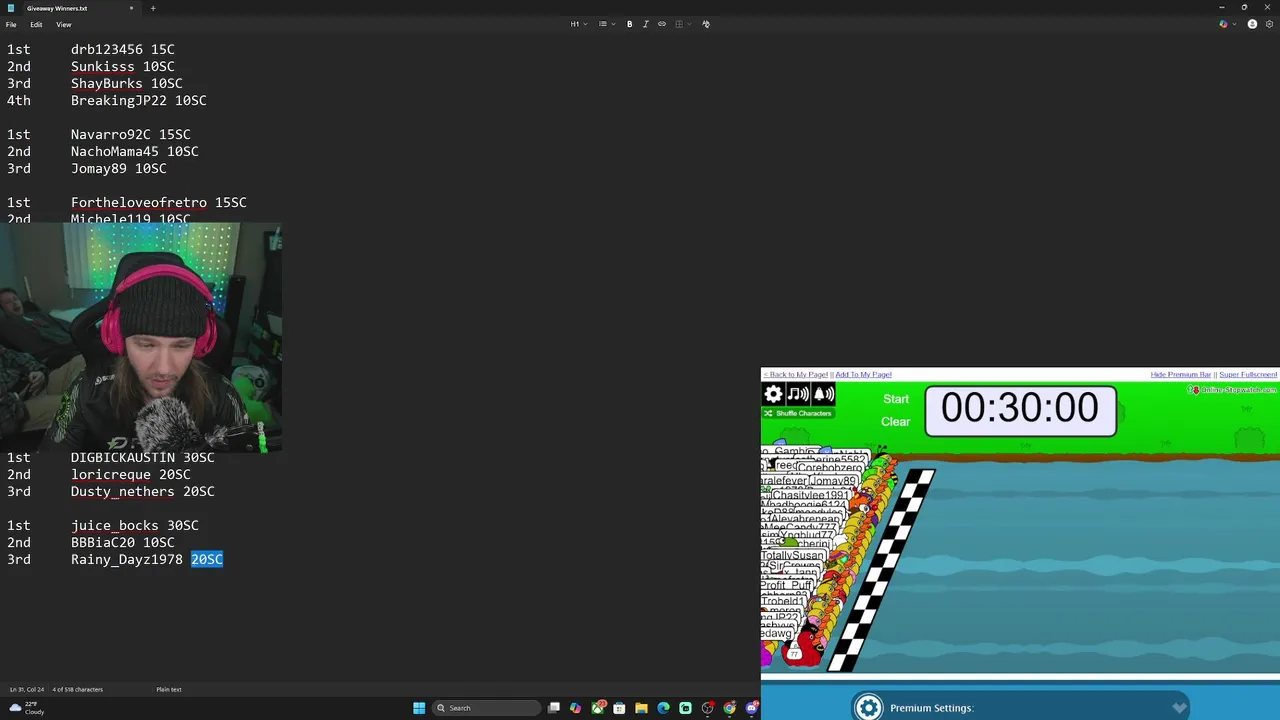
Task: Click the Add To My Page link
Action: coord(863,375)
